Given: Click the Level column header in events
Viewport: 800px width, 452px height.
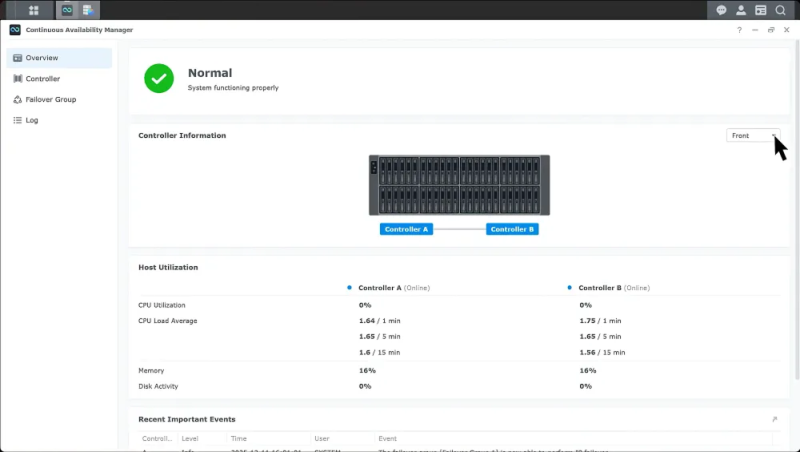Looking at the screenshot, I should coord(190,439).
